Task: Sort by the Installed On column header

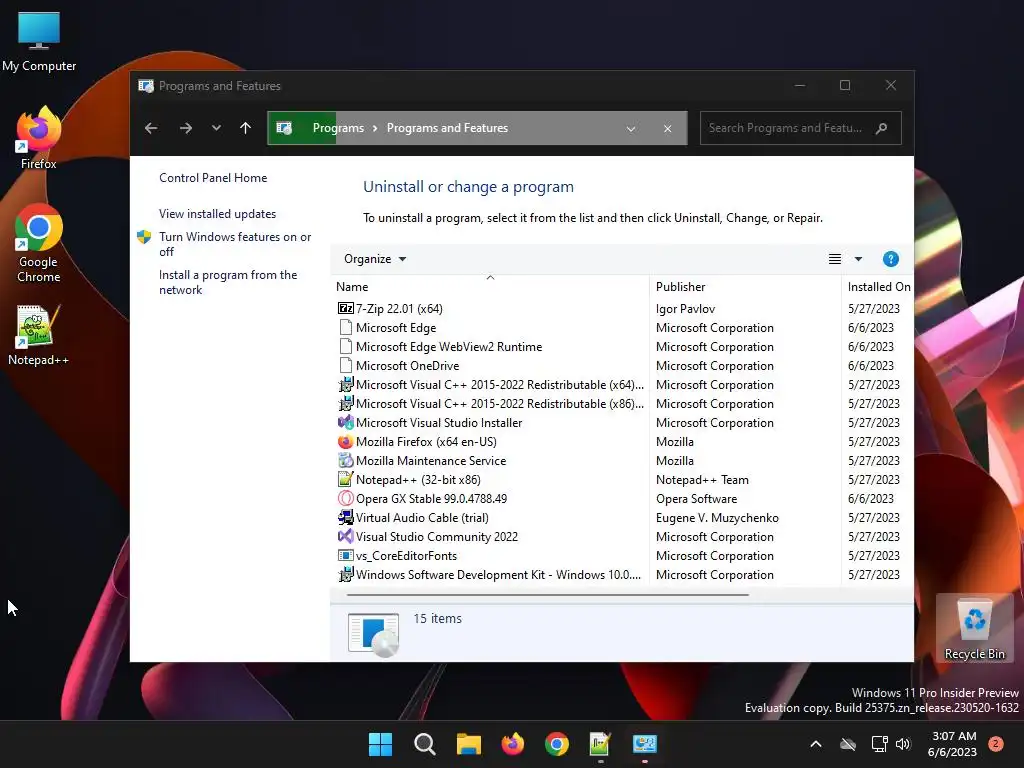Action: [878, 287]
